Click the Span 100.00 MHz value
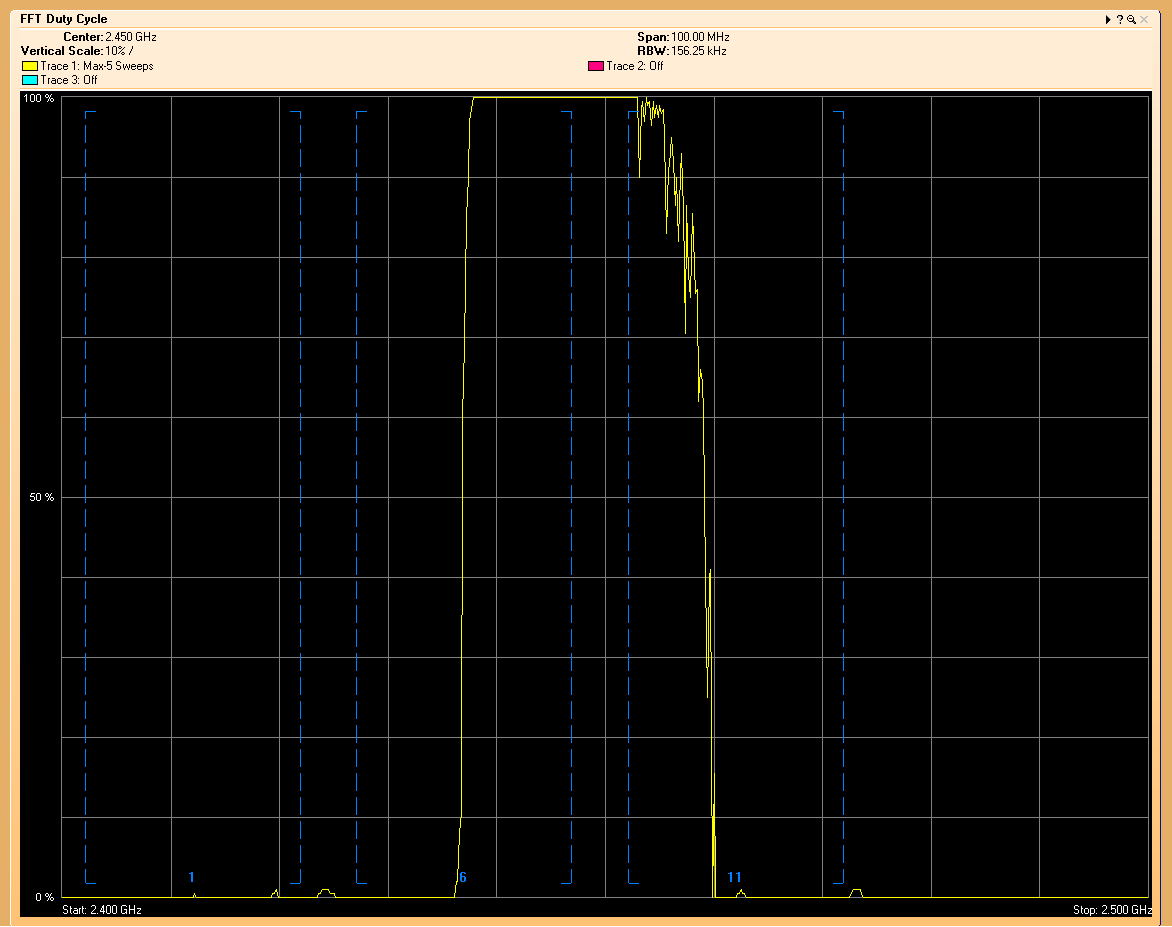This screenshot has height=927, width=1172. tap(700, 37)
